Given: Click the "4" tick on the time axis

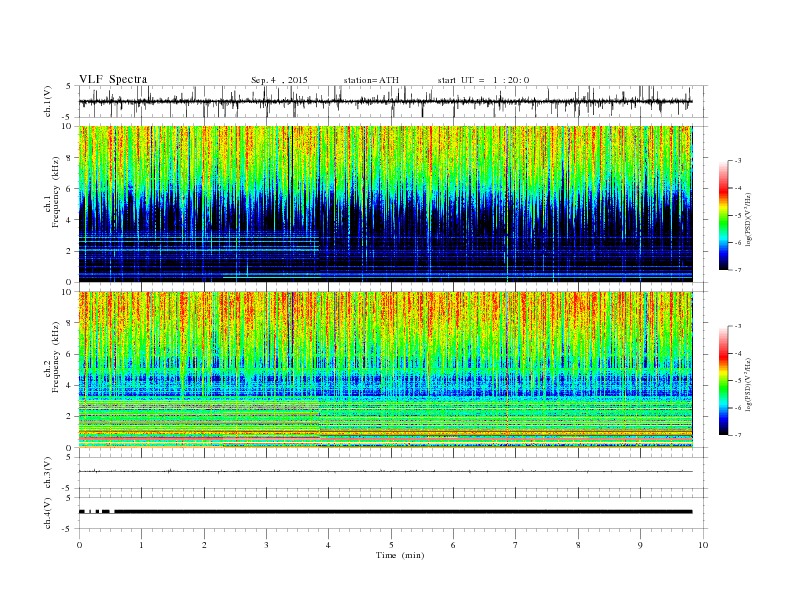Looking at the screenshot, I should pyautogui.click(x=329, y=545).
